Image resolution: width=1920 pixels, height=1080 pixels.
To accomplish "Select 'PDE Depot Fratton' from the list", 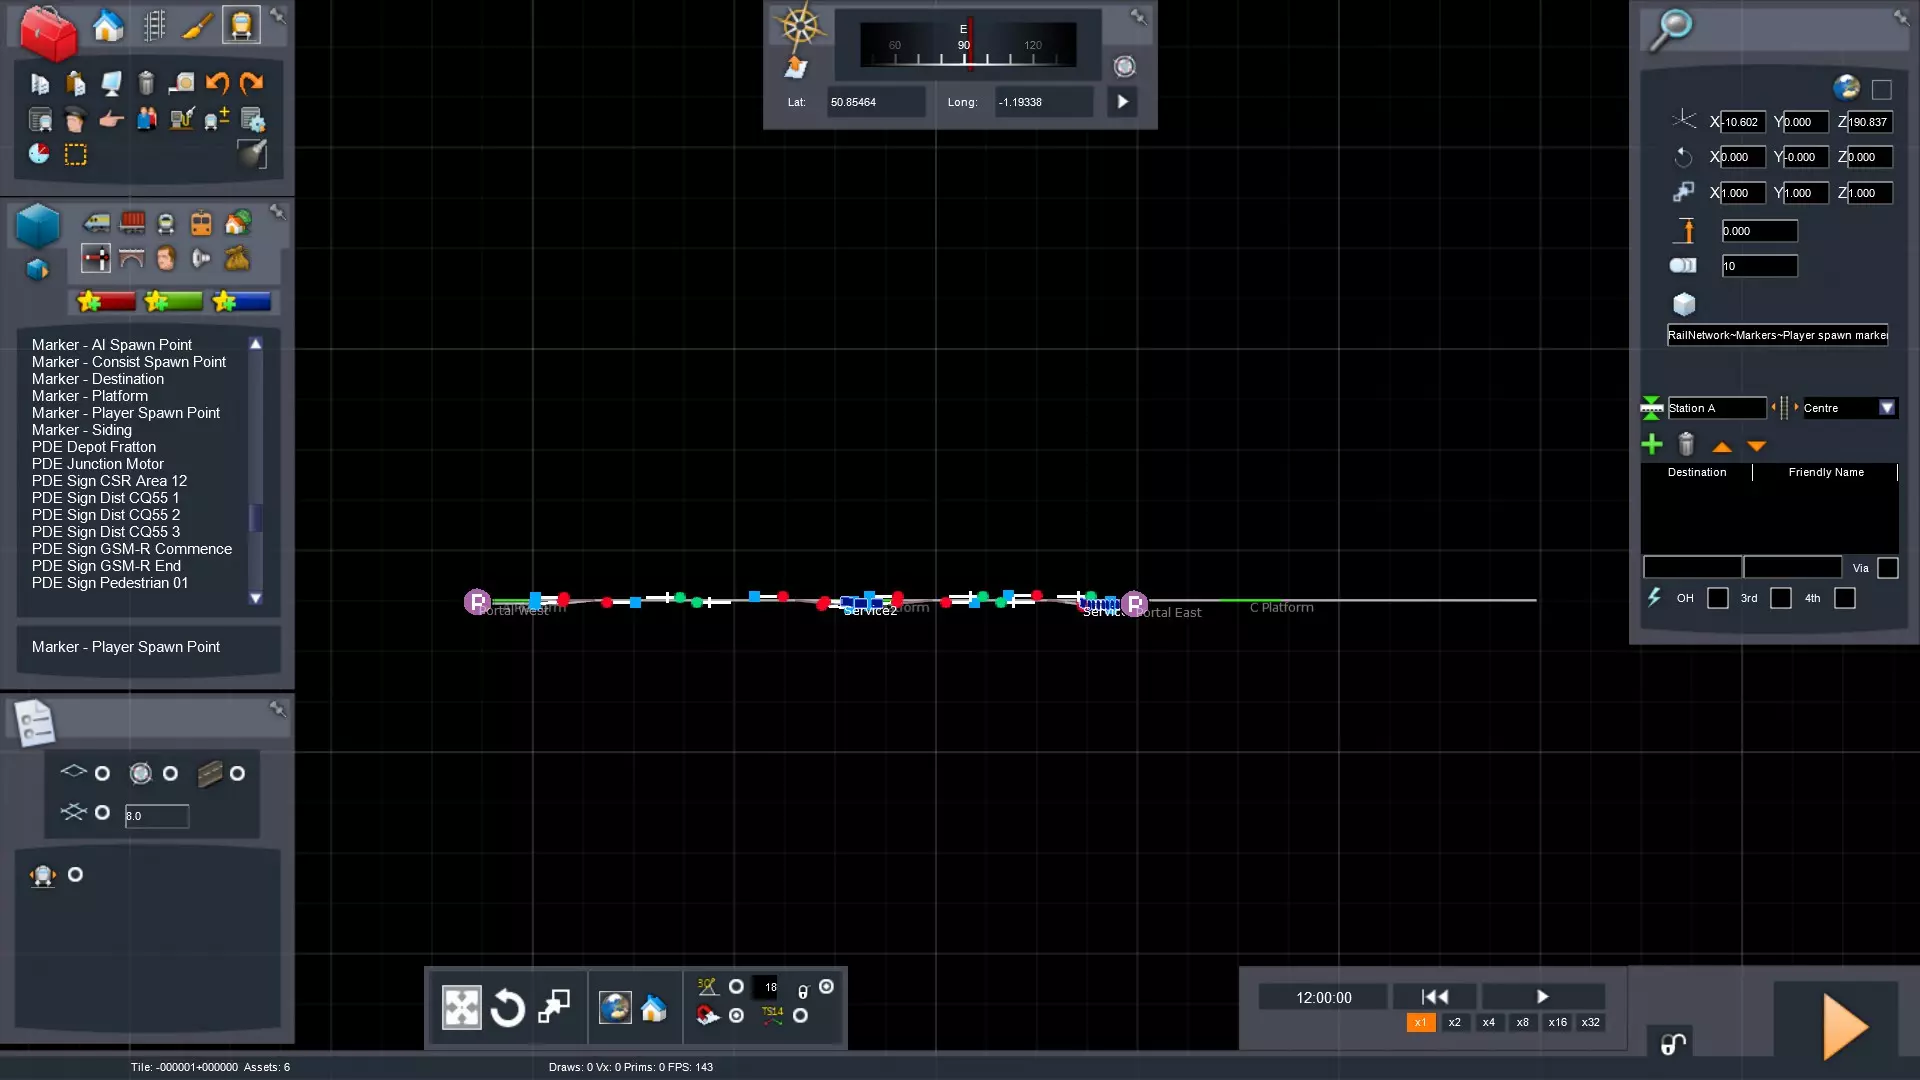I will (94, 447).
